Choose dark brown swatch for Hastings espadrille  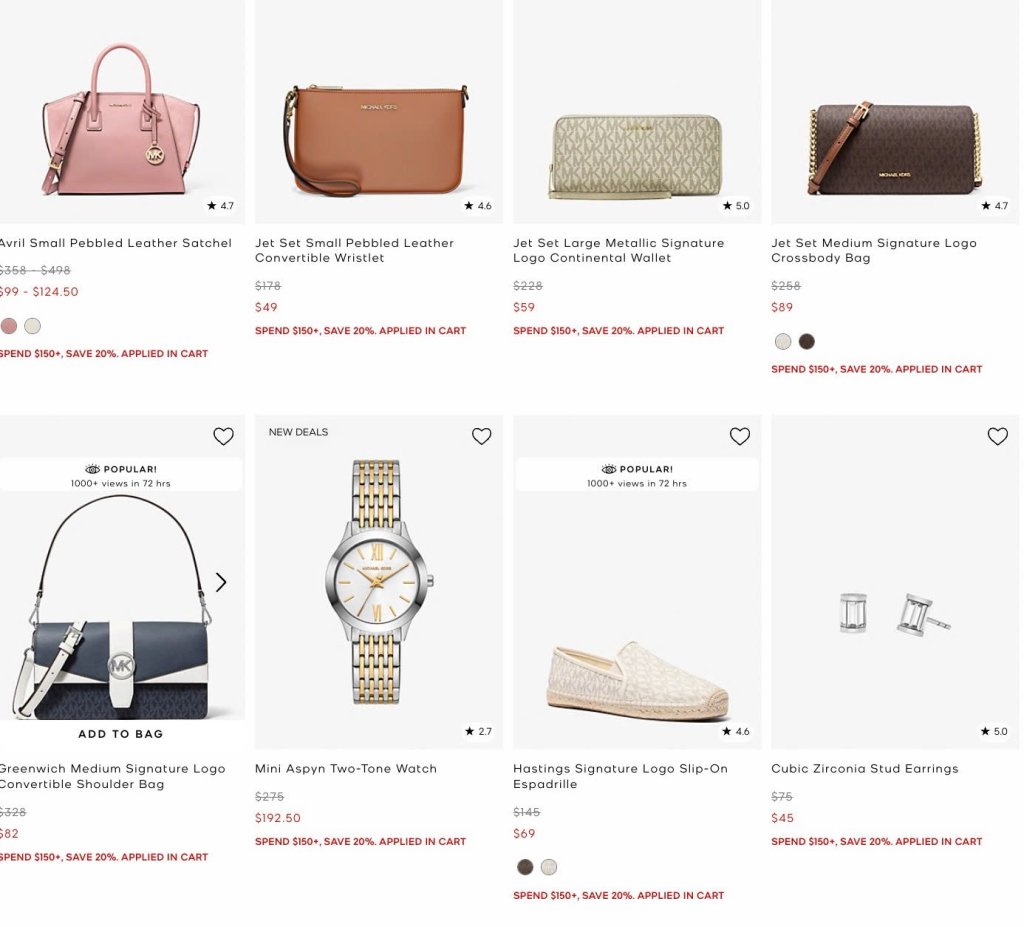click(x=525, y=867)
